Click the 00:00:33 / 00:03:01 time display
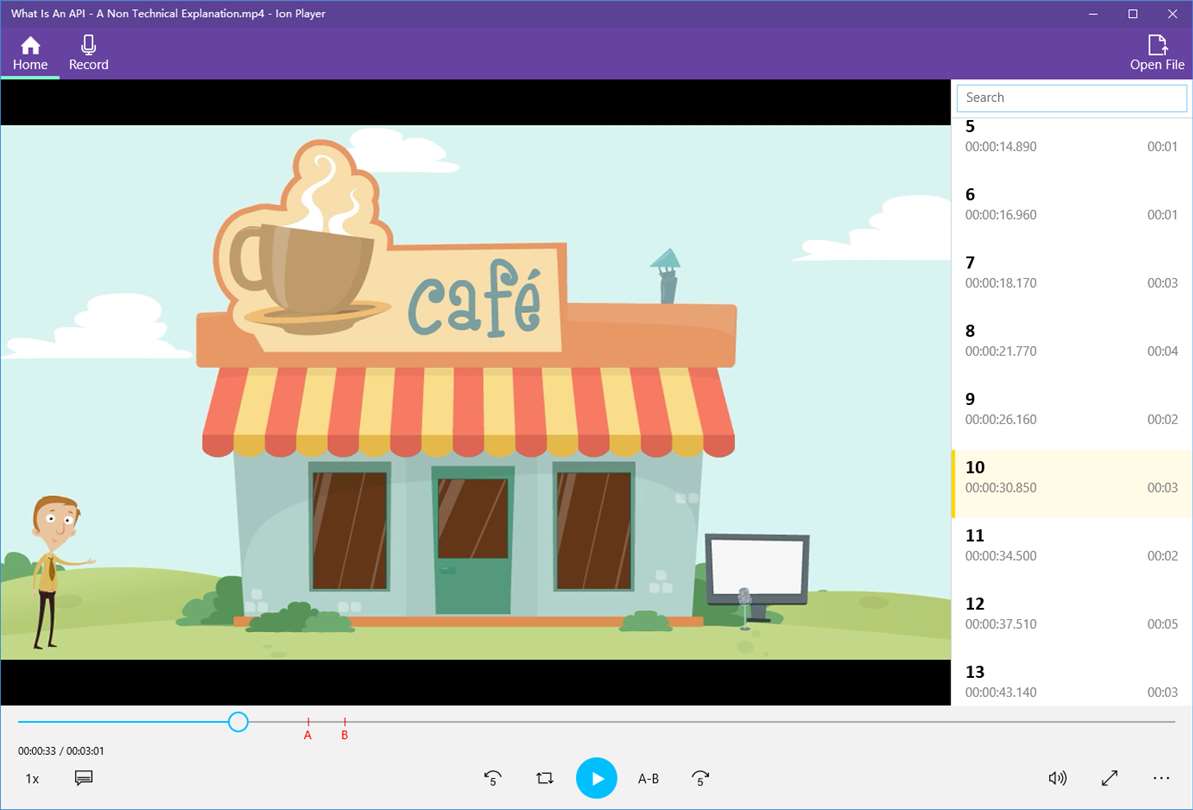The width and height of the screenshot is (1193, 810). pyautogui.click(x=61, y=751)
